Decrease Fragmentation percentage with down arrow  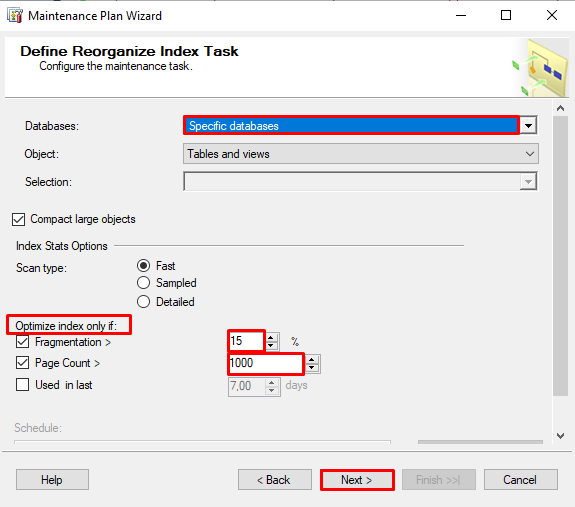[271, 346]
